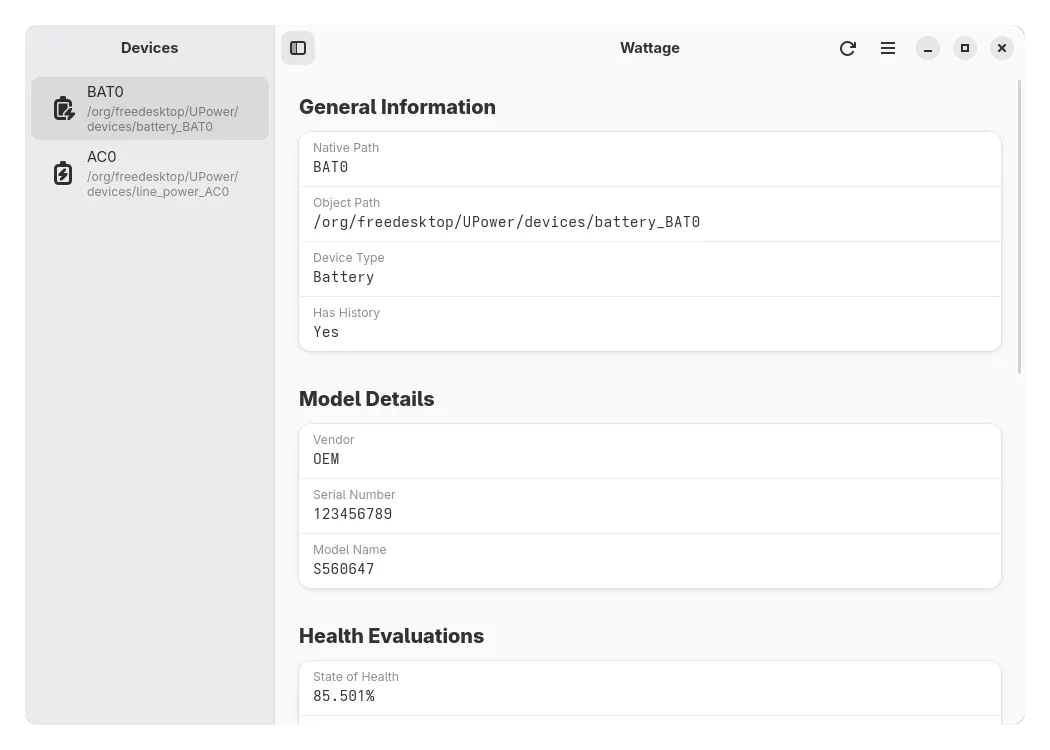Click the Serial Number value 123456789
Image resolution: width=1050 pixels, height=750 pixels.
click(353, 514)
